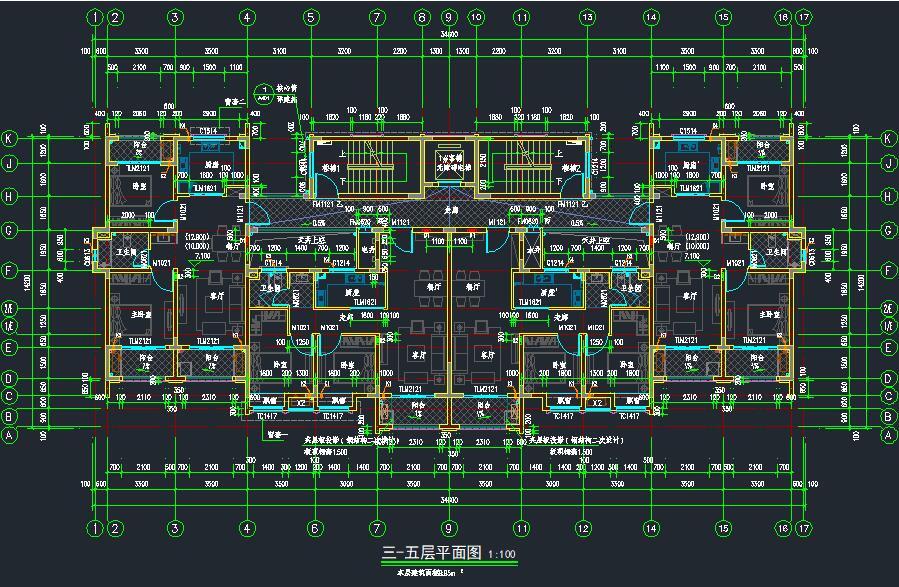Select the drawing title 三-五层平面图
899x587 pixels.
[432, 553]
